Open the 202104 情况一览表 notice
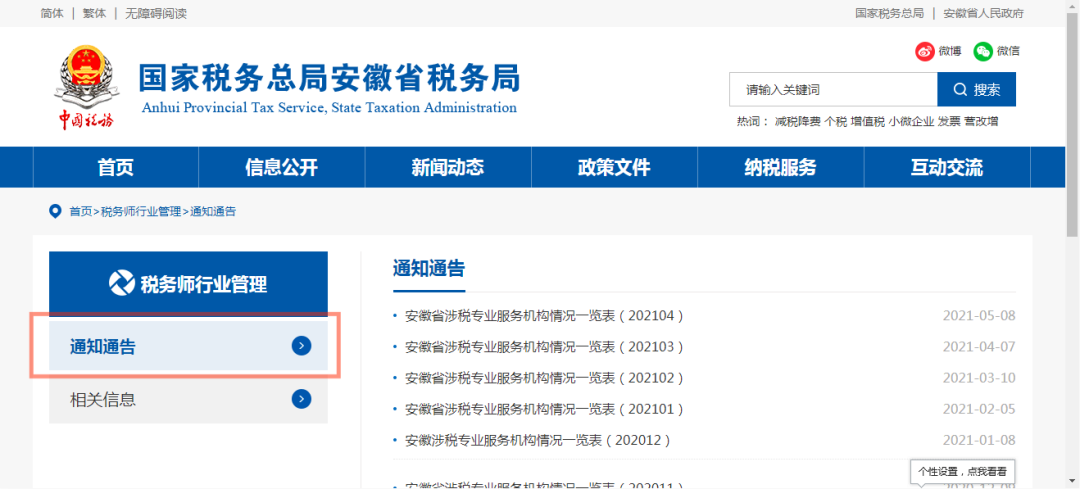Viewport: 1080px width, 489px height. click(x=544, y=315)
